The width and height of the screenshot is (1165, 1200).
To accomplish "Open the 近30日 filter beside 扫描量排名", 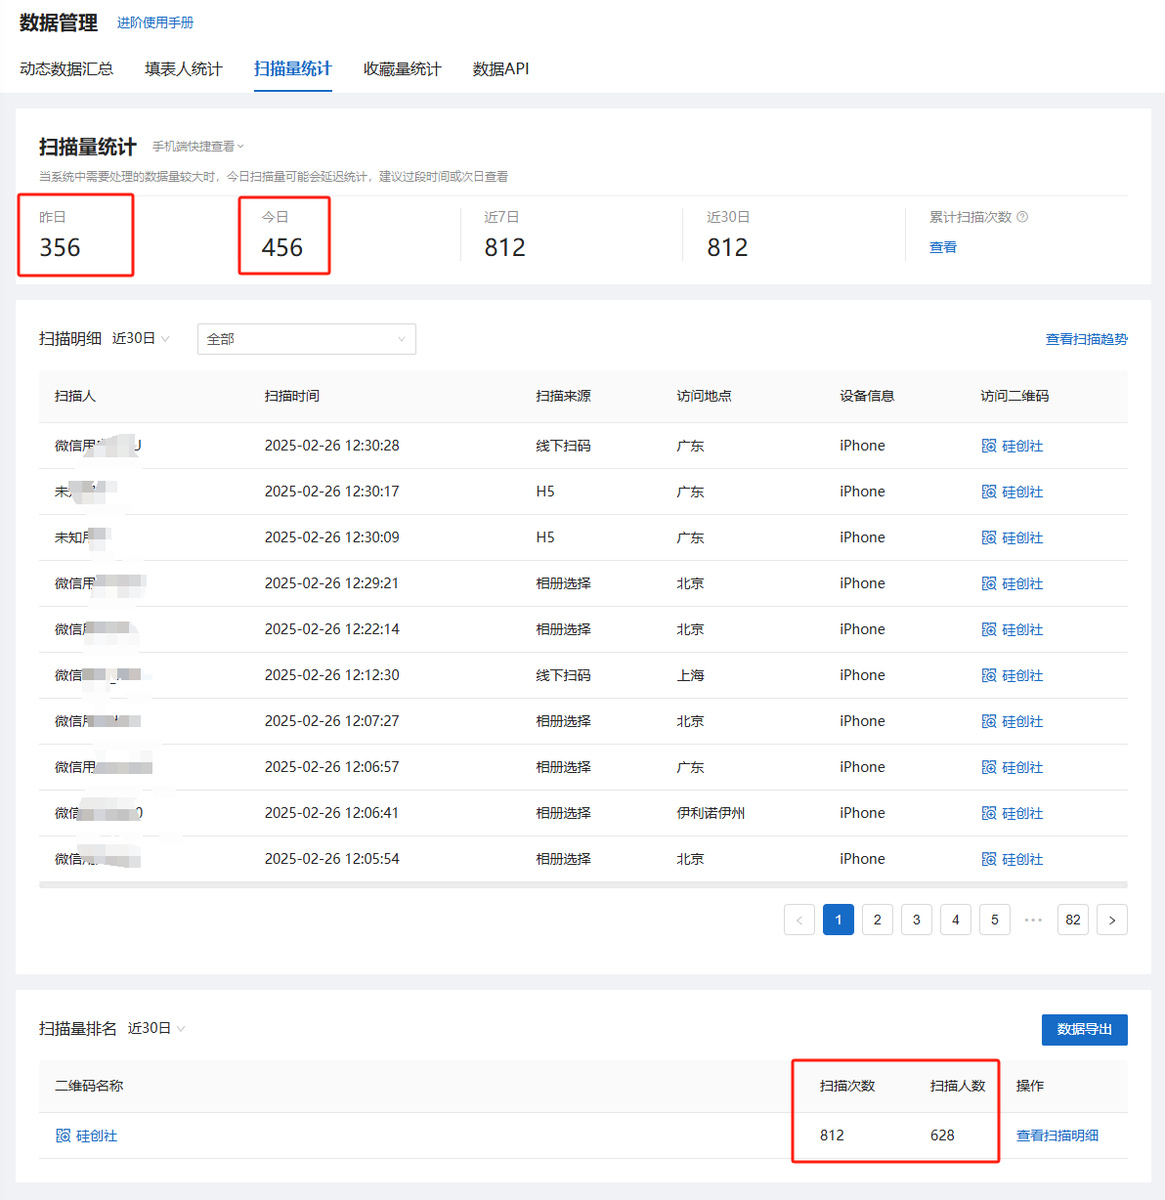I will click(157, 1029).
